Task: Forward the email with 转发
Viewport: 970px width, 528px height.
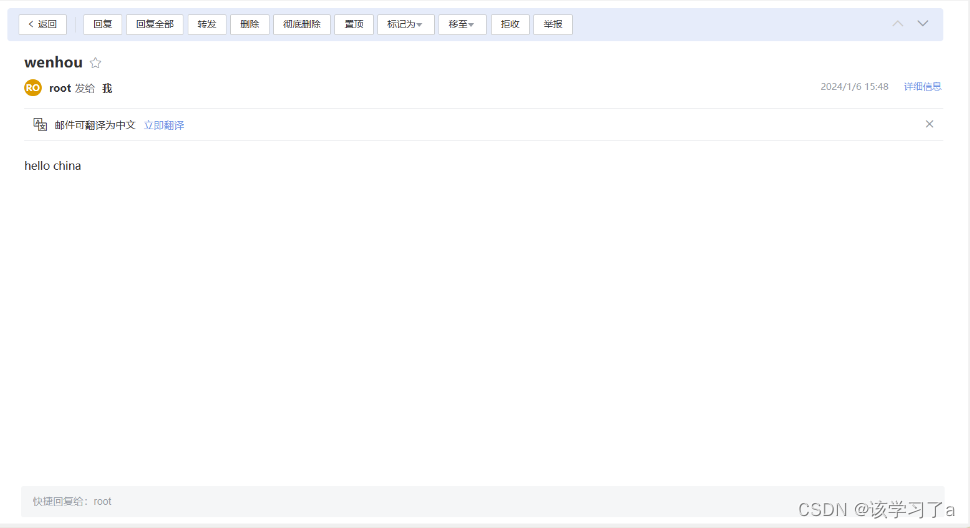Action: 207,24
